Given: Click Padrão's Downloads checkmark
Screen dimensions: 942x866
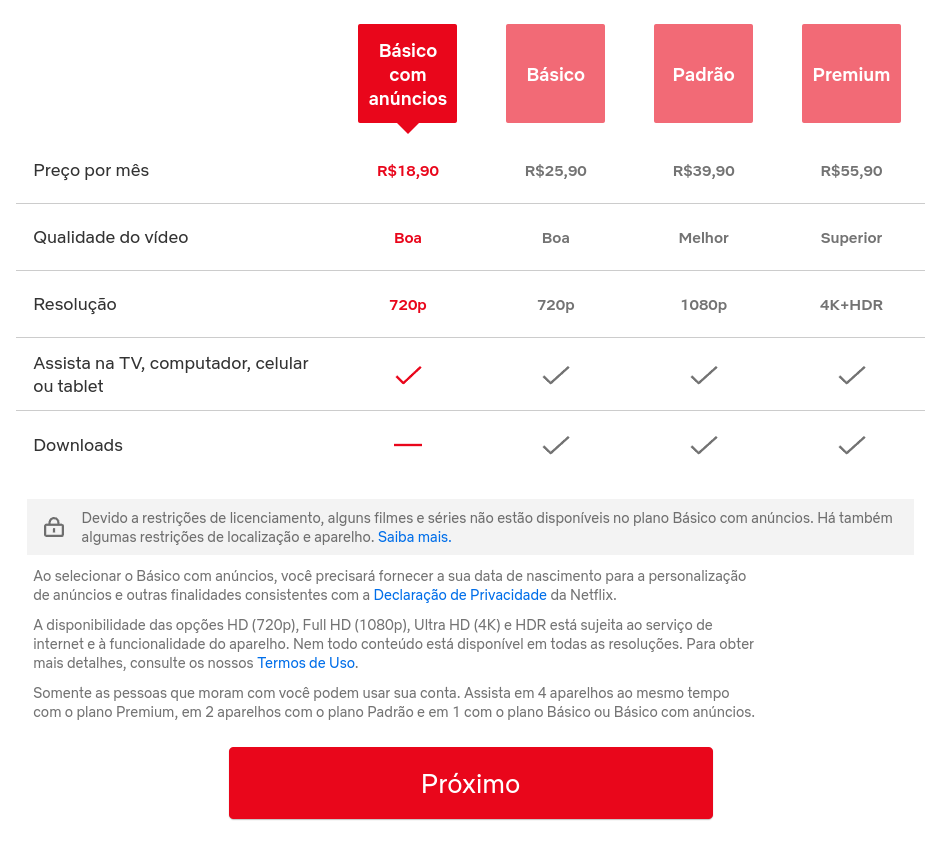Looking at the screenshot, I should [x=703, y=445].
